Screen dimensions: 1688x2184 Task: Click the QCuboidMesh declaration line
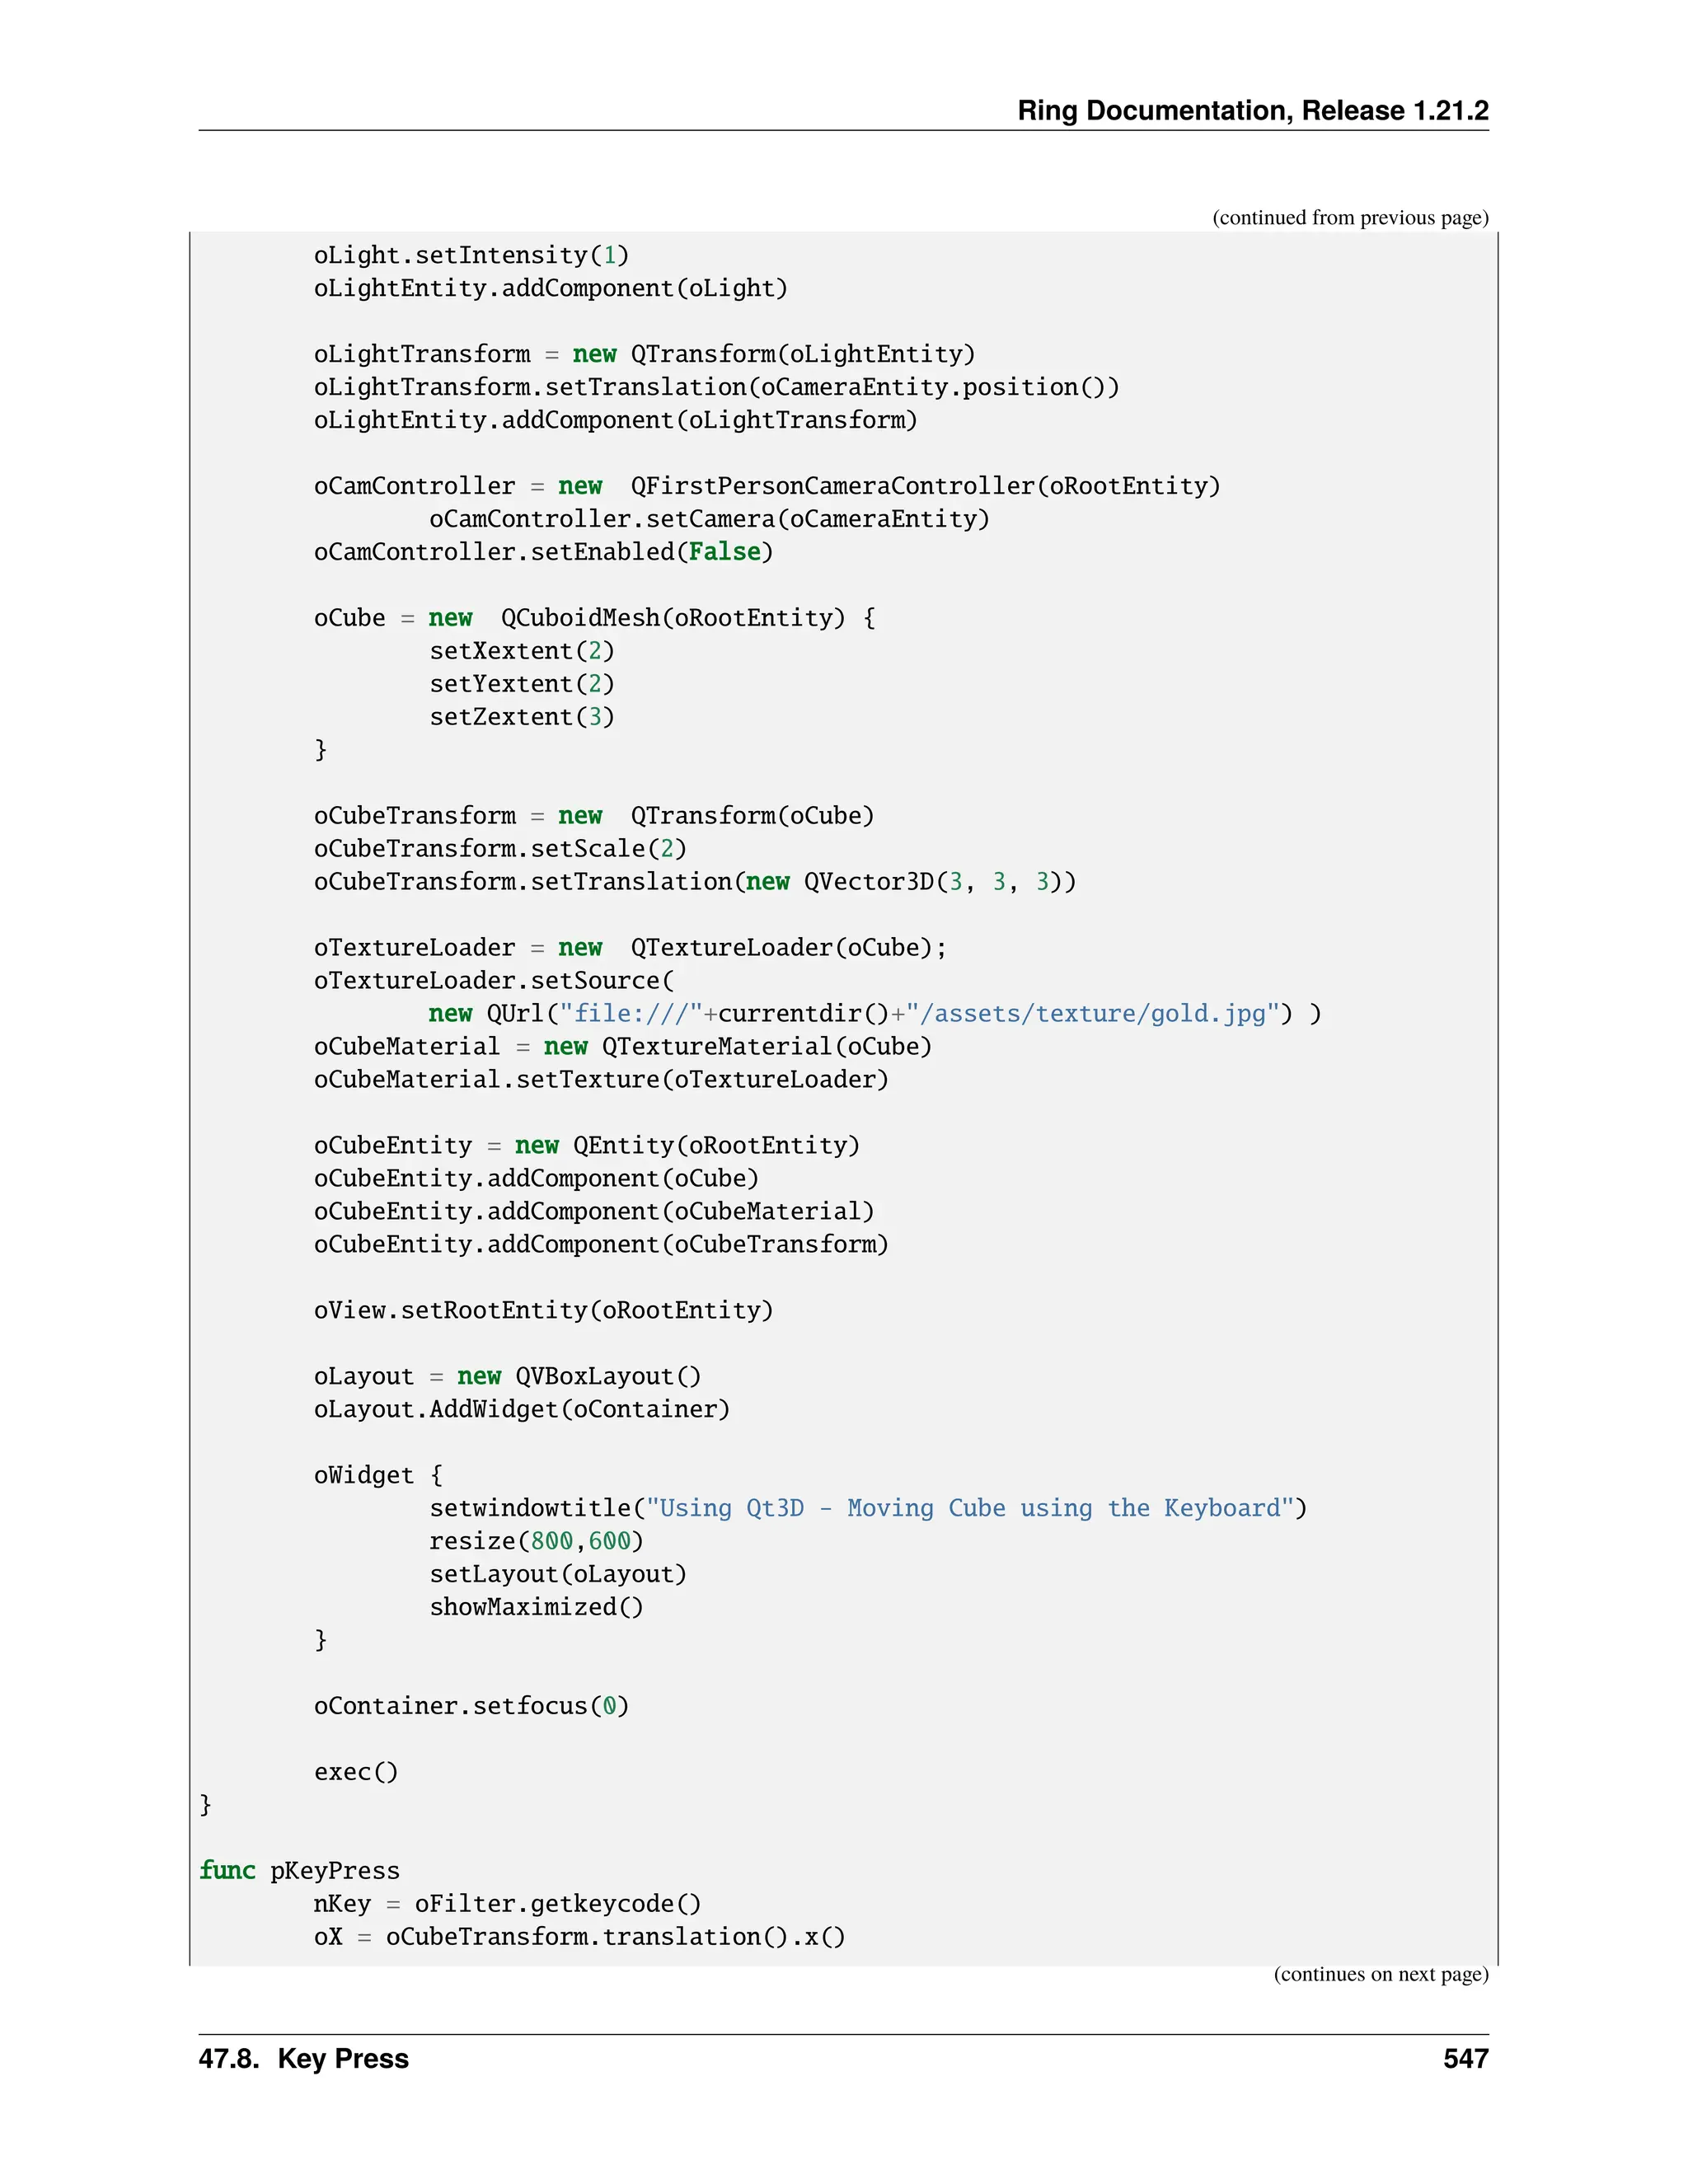pos(594,618)
